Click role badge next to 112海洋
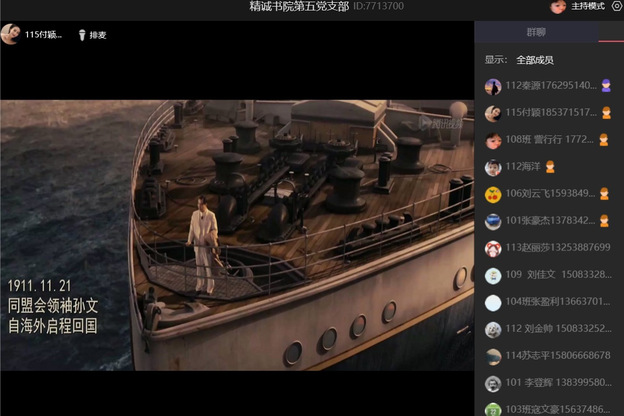 (550, 167)
